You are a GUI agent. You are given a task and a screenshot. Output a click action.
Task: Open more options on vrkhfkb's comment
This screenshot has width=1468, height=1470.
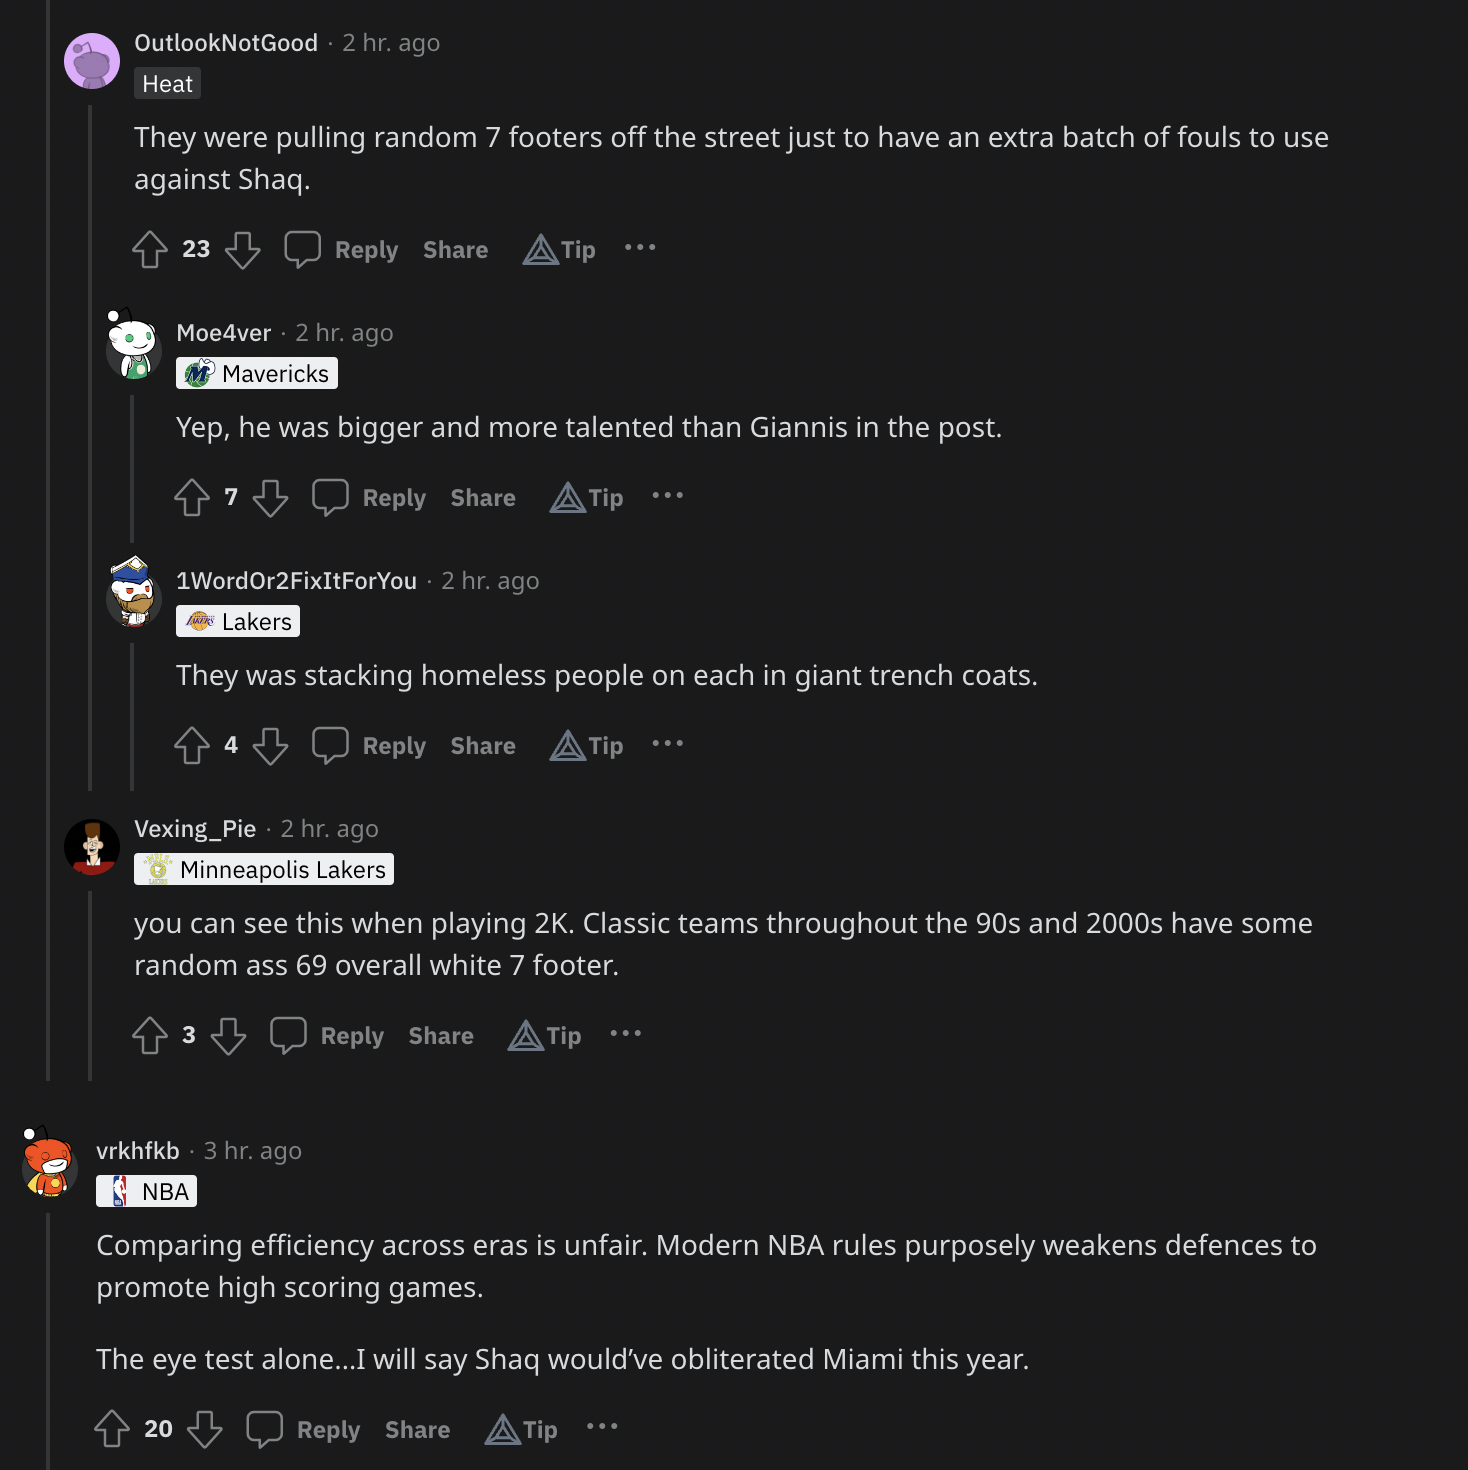pyautogui.click(x=602, y=1427)
